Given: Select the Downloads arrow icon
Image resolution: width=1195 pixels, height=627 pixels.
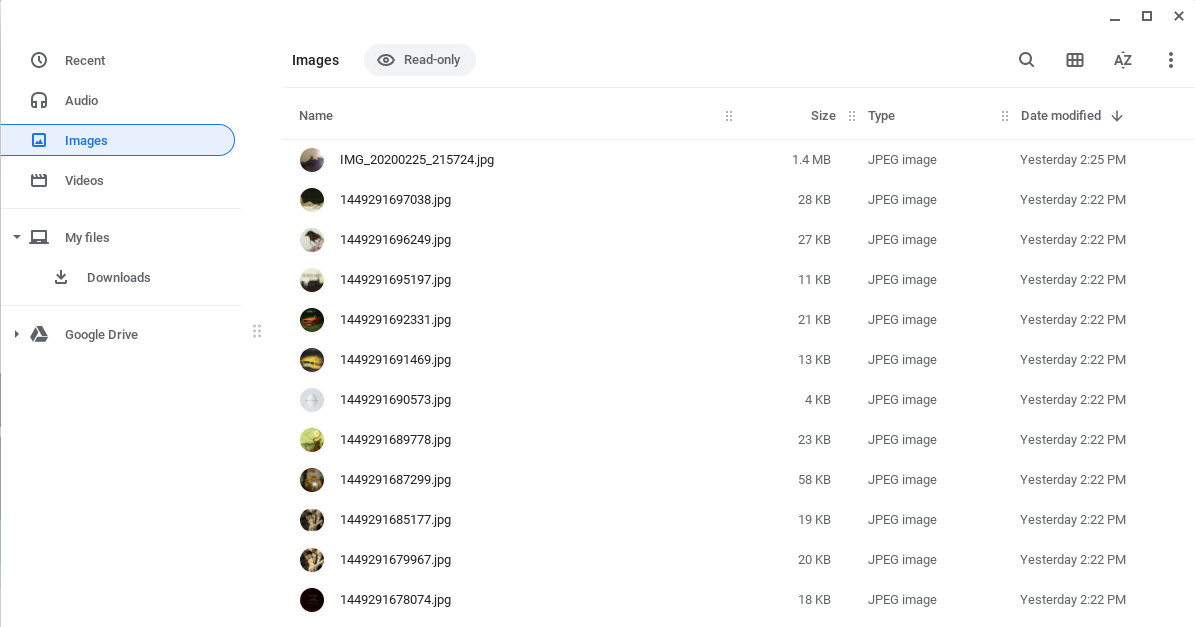Looking at the screenshot, I should coord(61,277).
